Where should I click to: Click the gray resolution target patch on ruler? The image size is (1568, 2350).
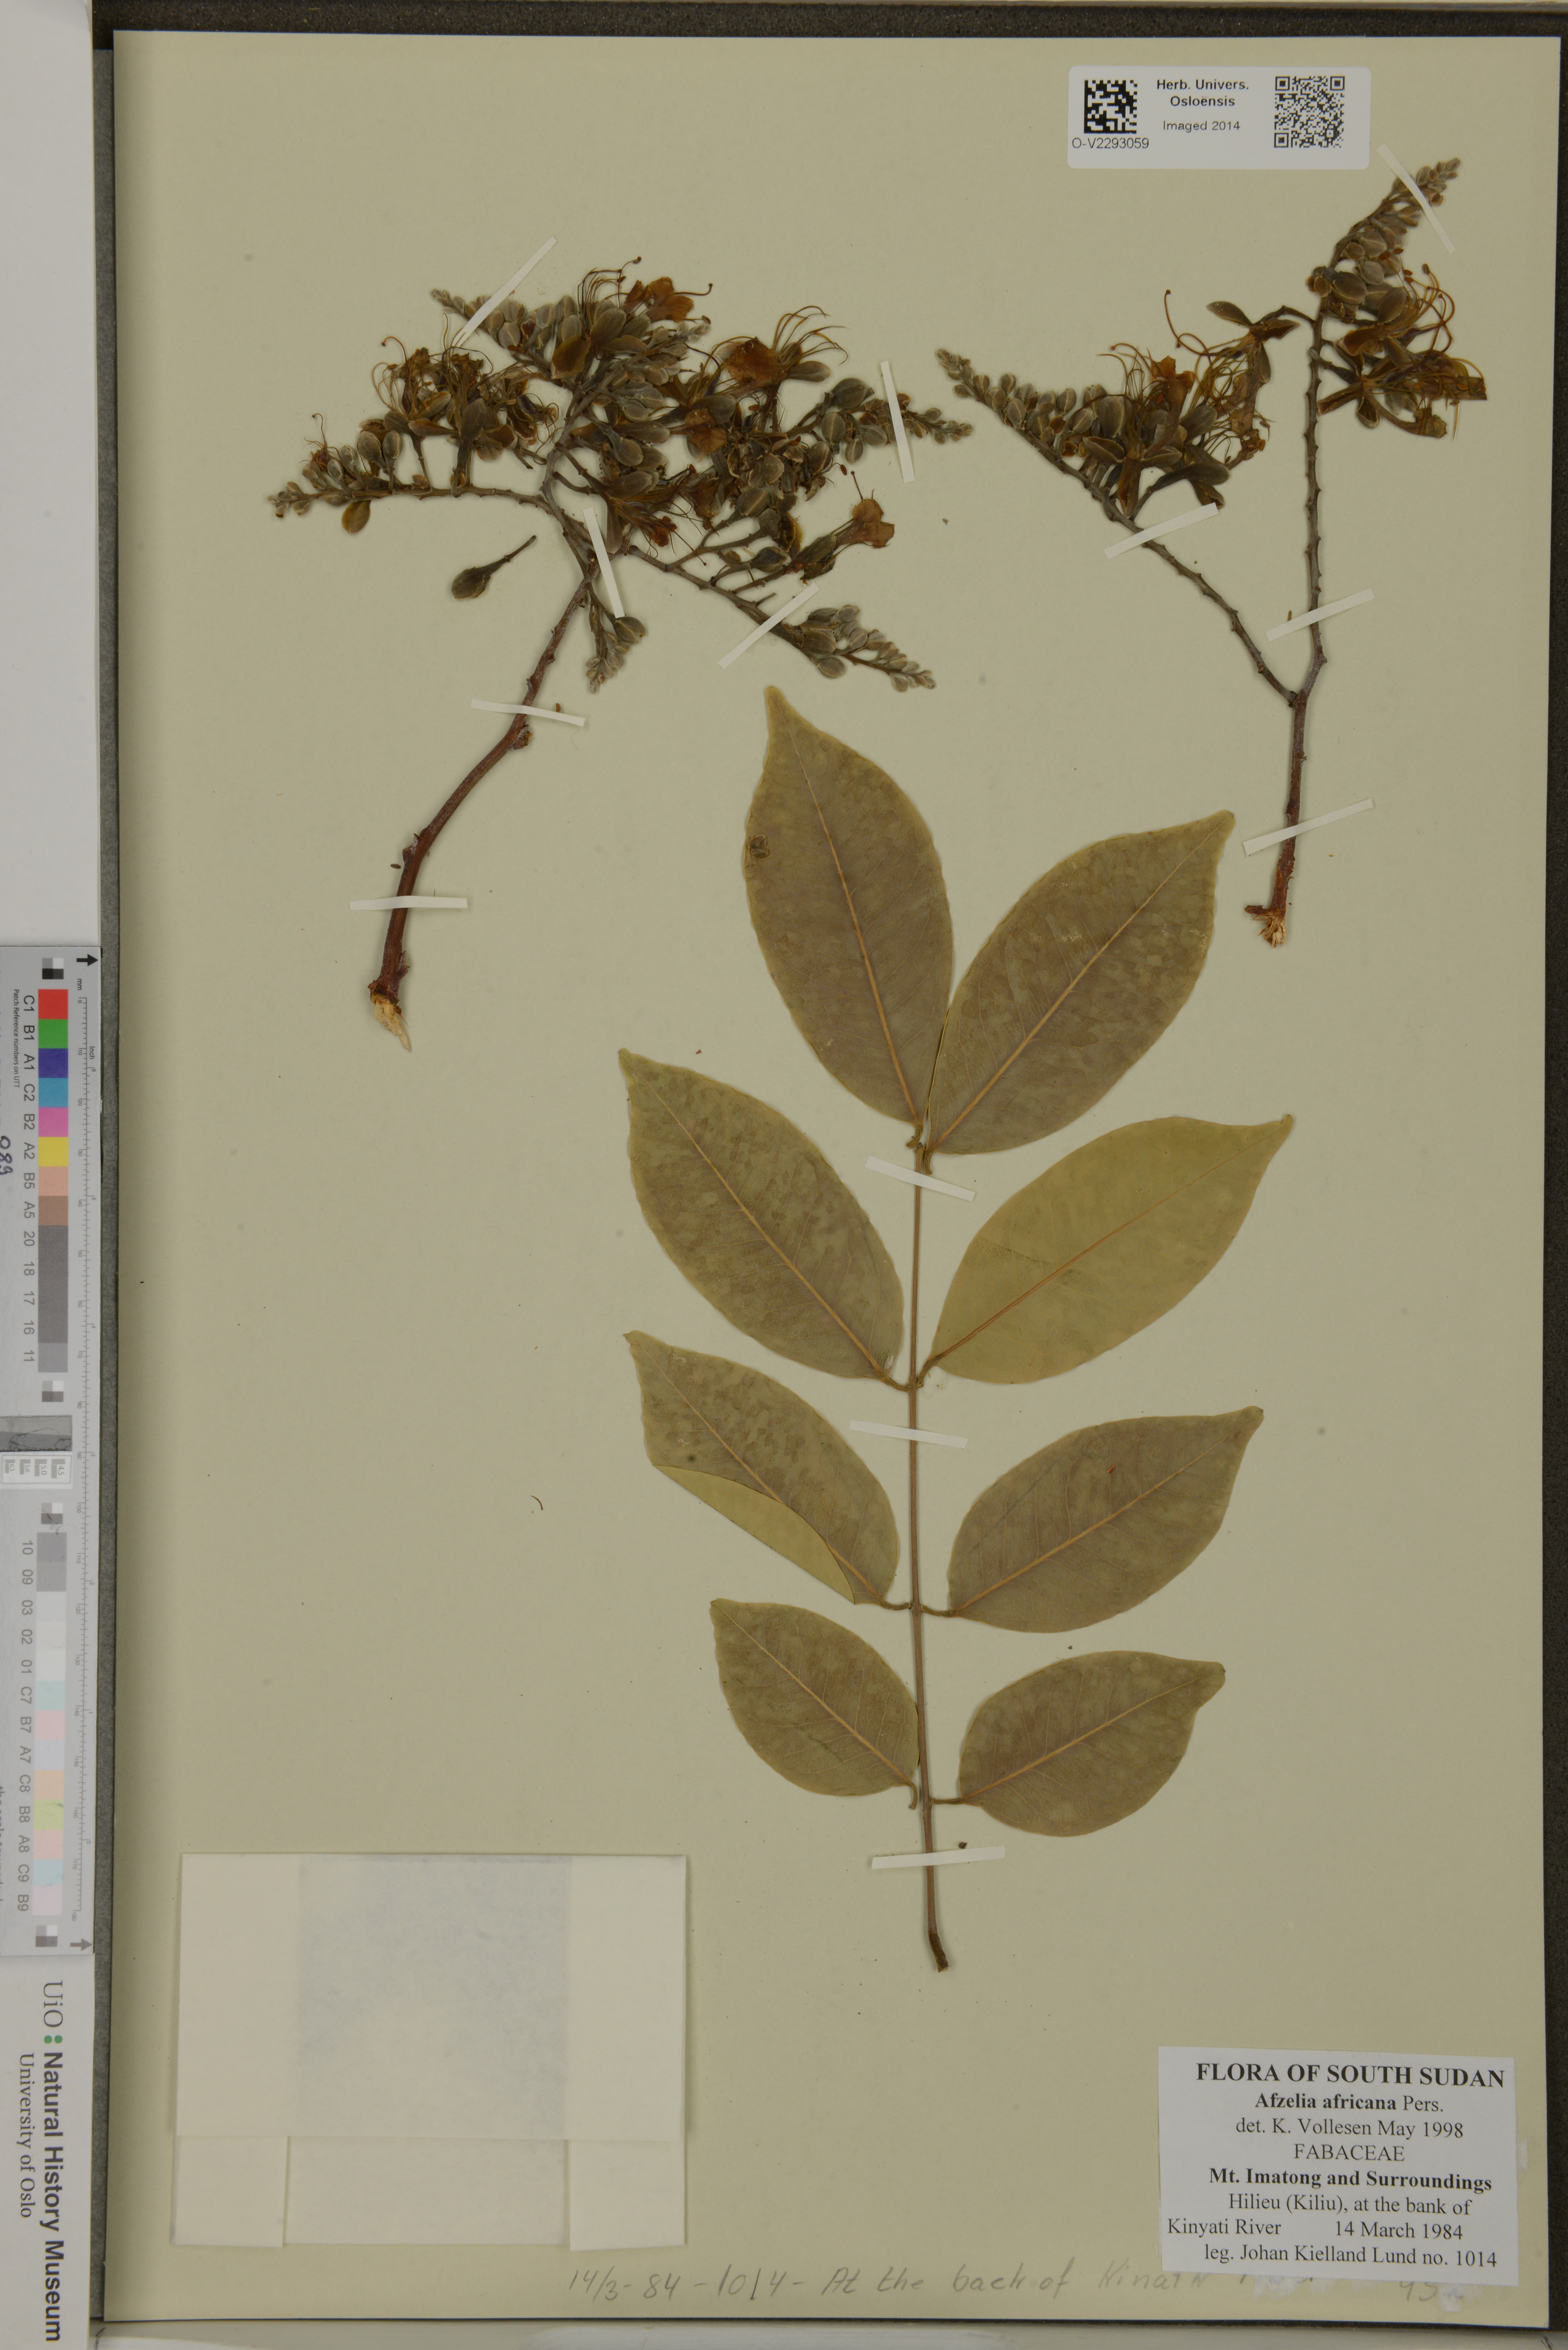point(36,1433)
